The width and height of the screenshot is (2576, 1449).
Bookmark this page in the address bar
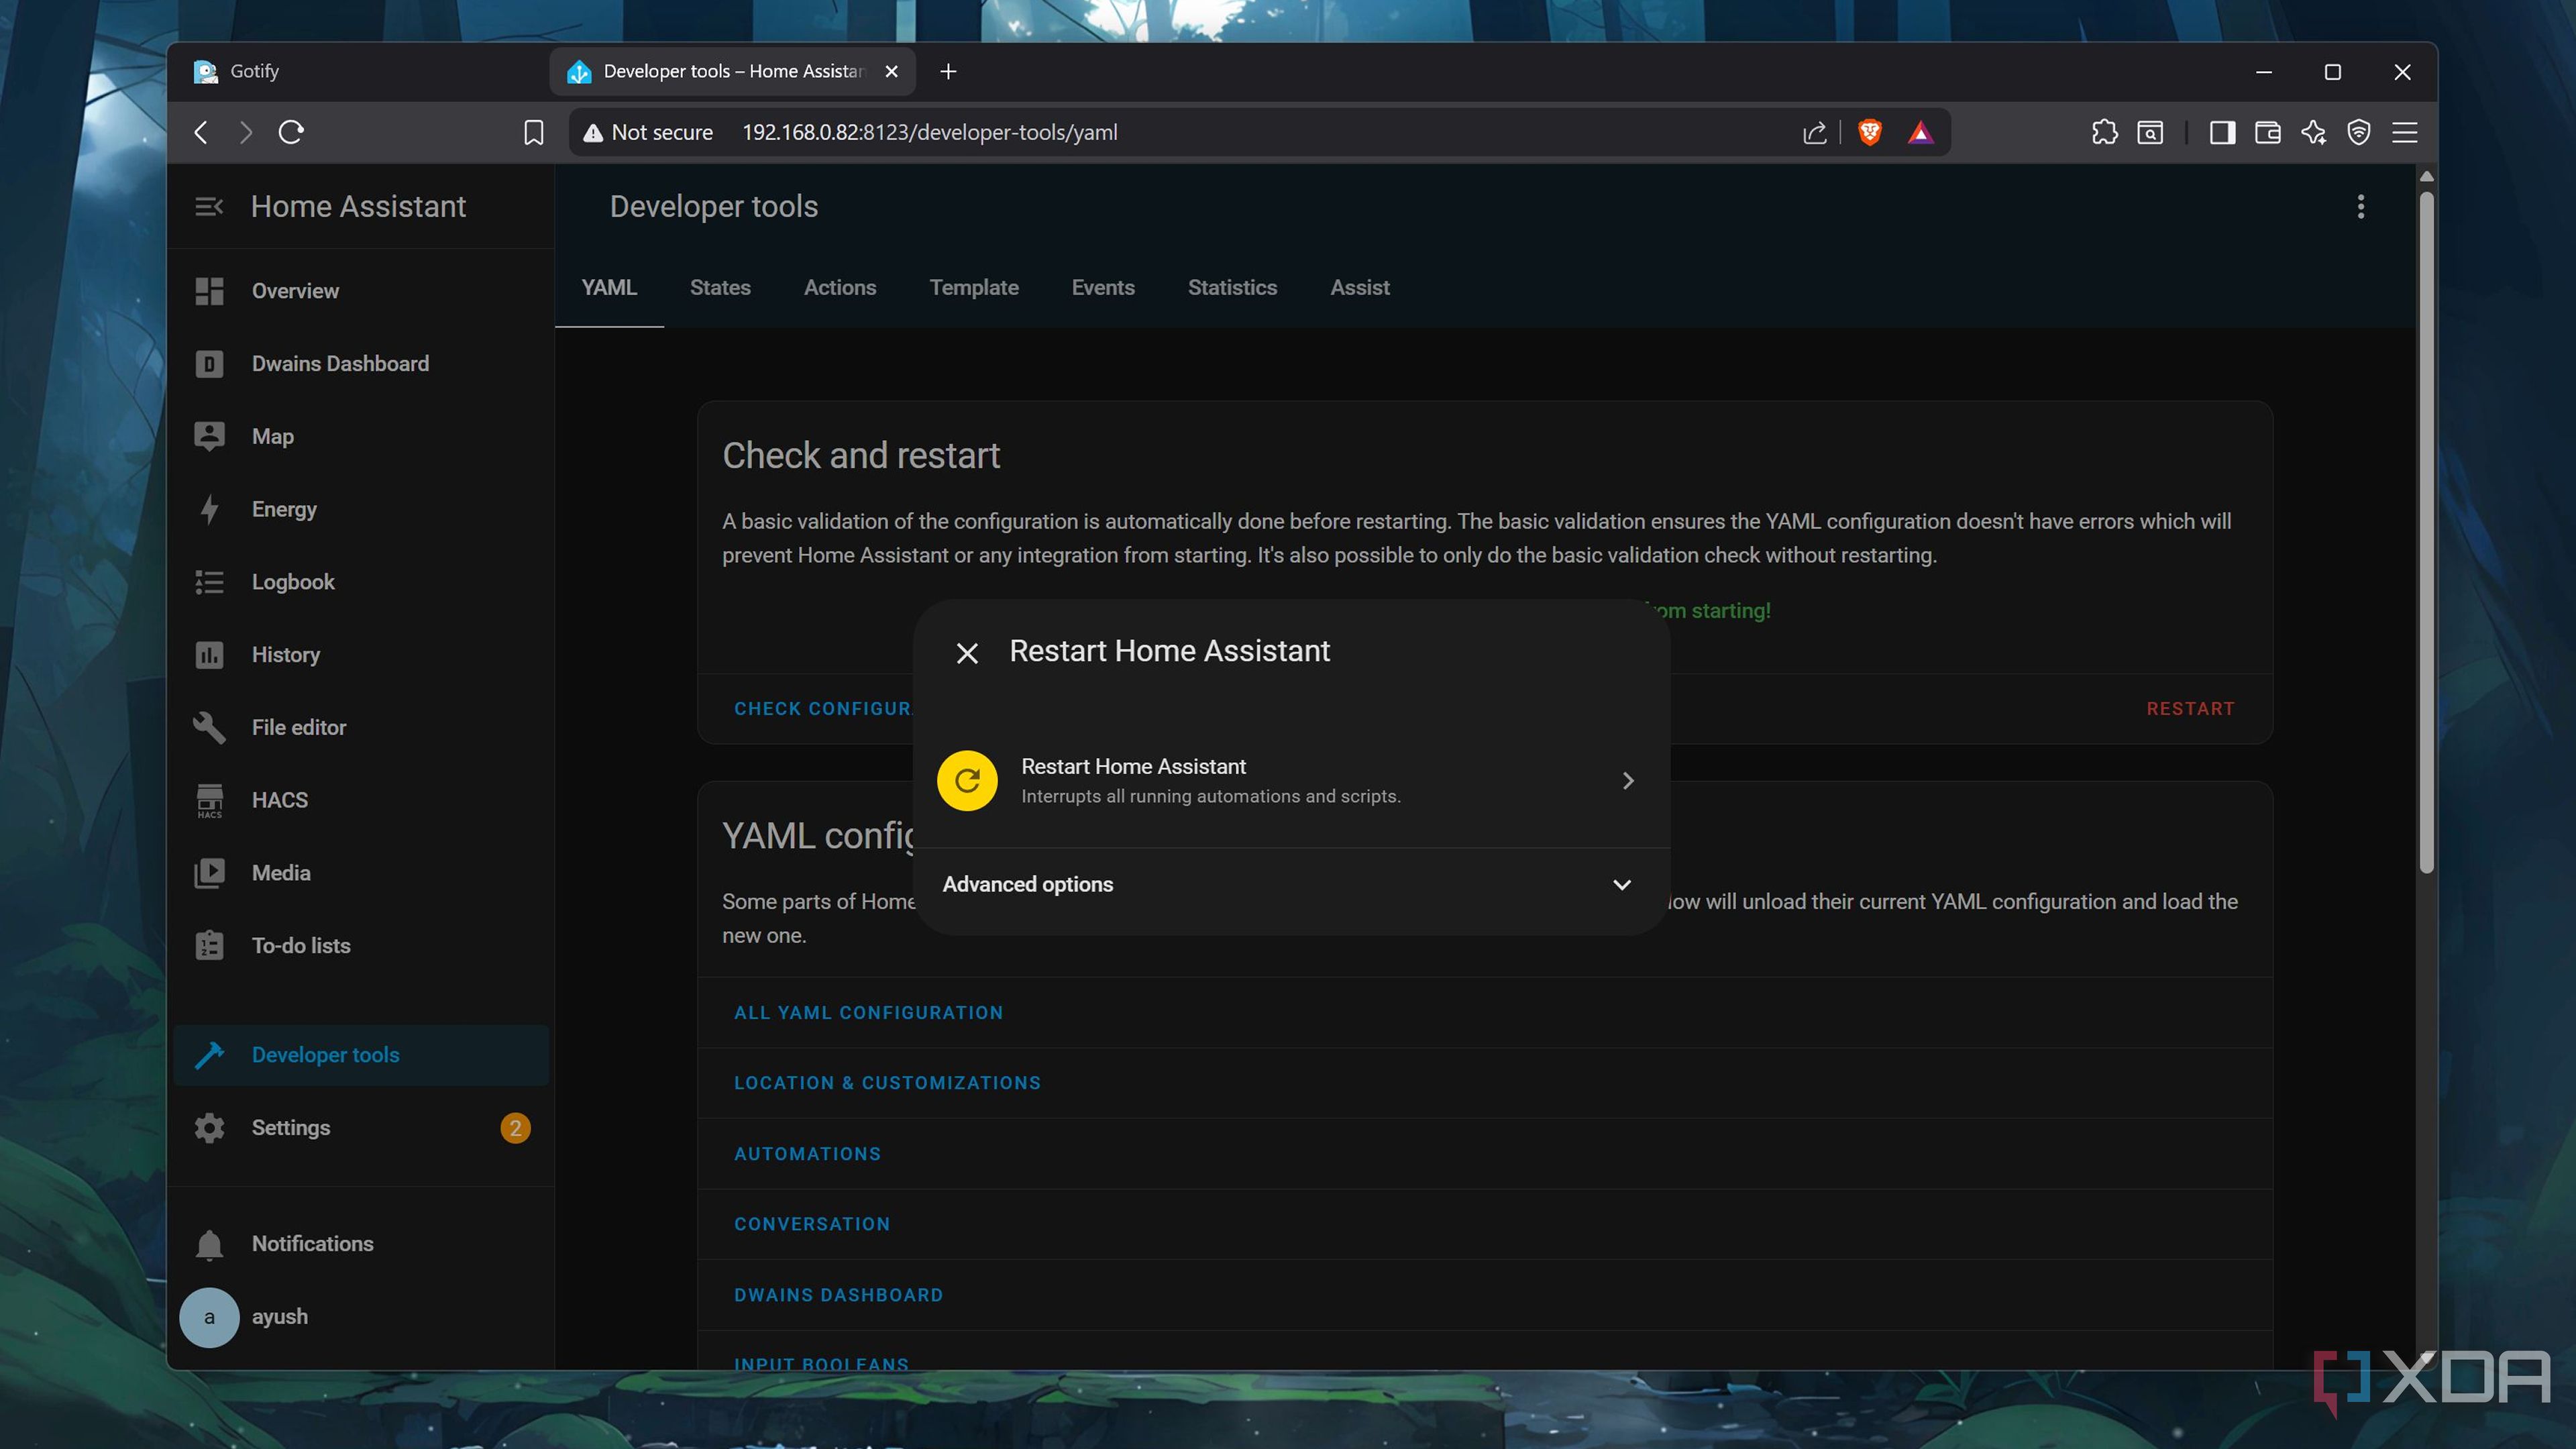533,132
